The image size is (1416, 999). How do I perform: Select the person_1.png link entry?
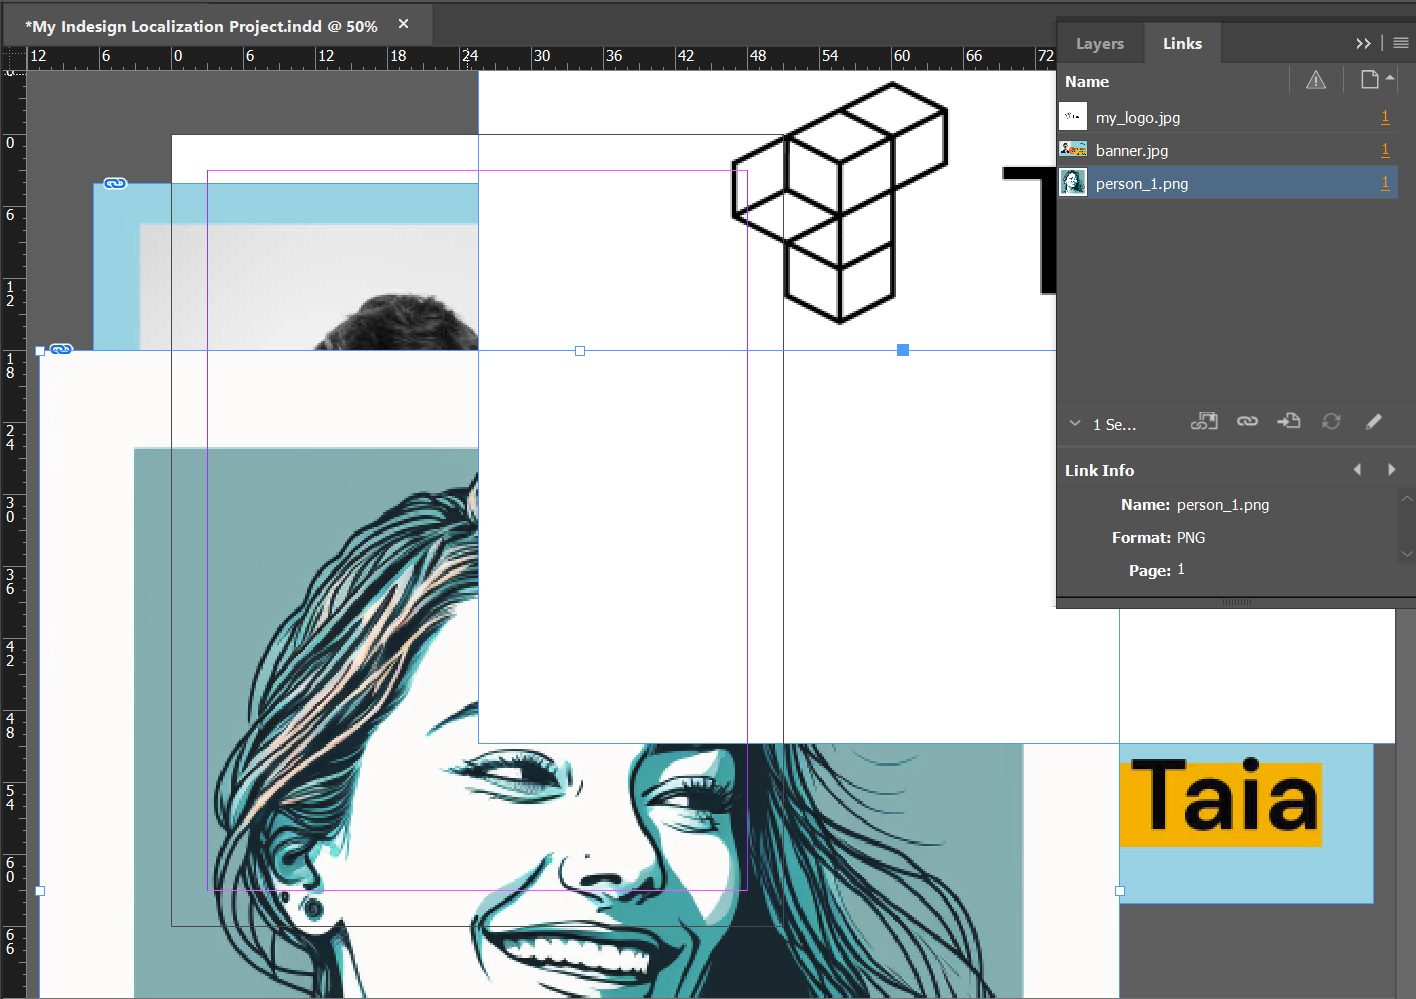tap(1141, 183)
